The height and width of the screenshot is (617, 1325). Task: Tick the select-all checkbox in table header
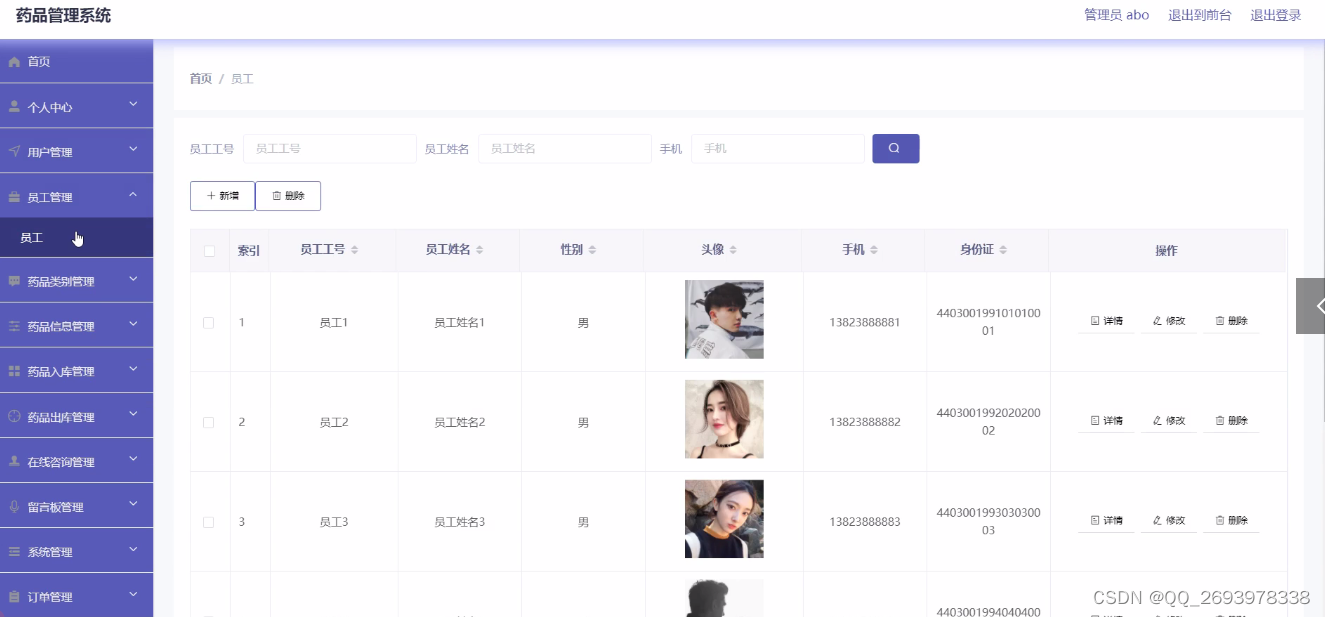[209, 251]
